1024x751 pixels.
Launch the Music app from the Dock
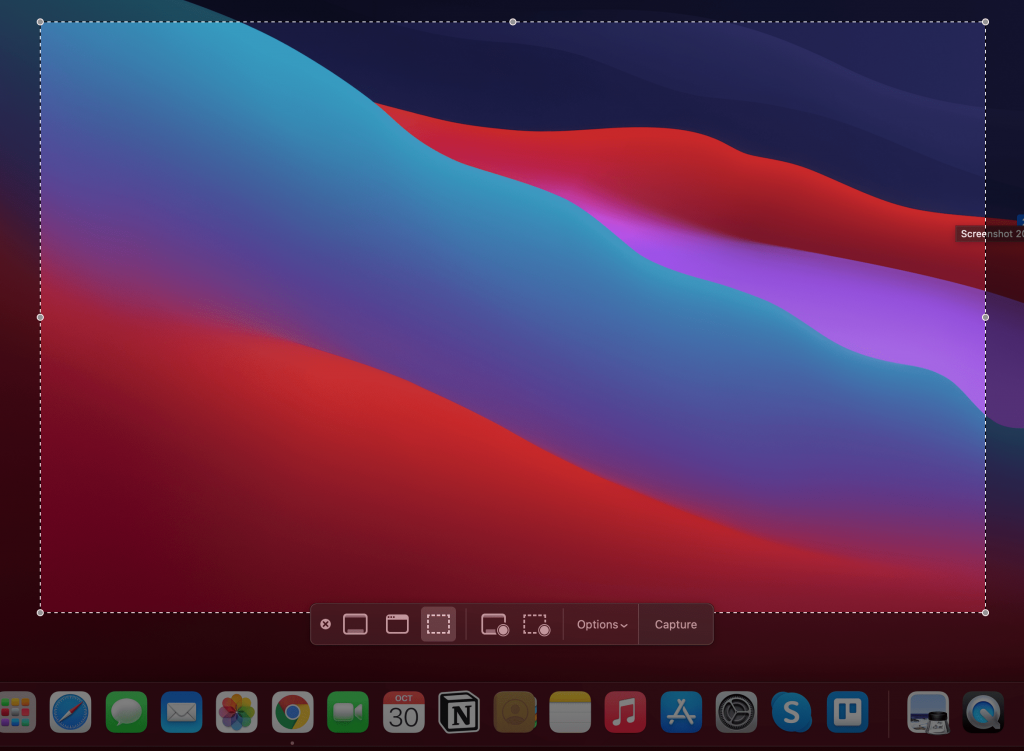[x=625, y=712]
